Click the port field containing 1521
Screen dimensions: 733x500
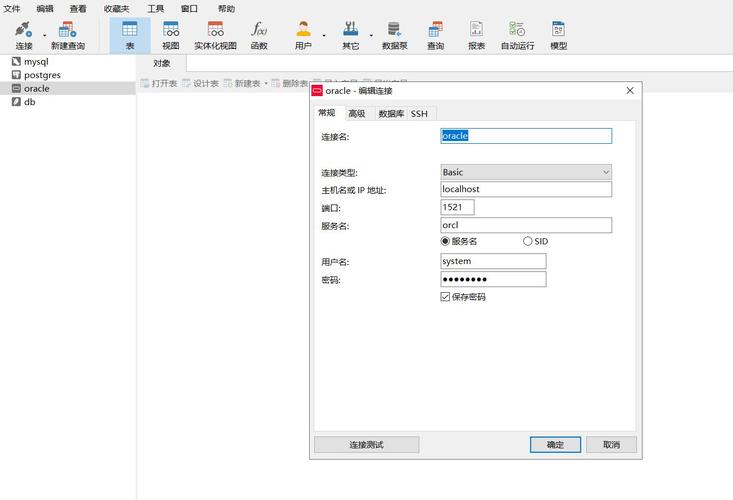coord(457,207)
